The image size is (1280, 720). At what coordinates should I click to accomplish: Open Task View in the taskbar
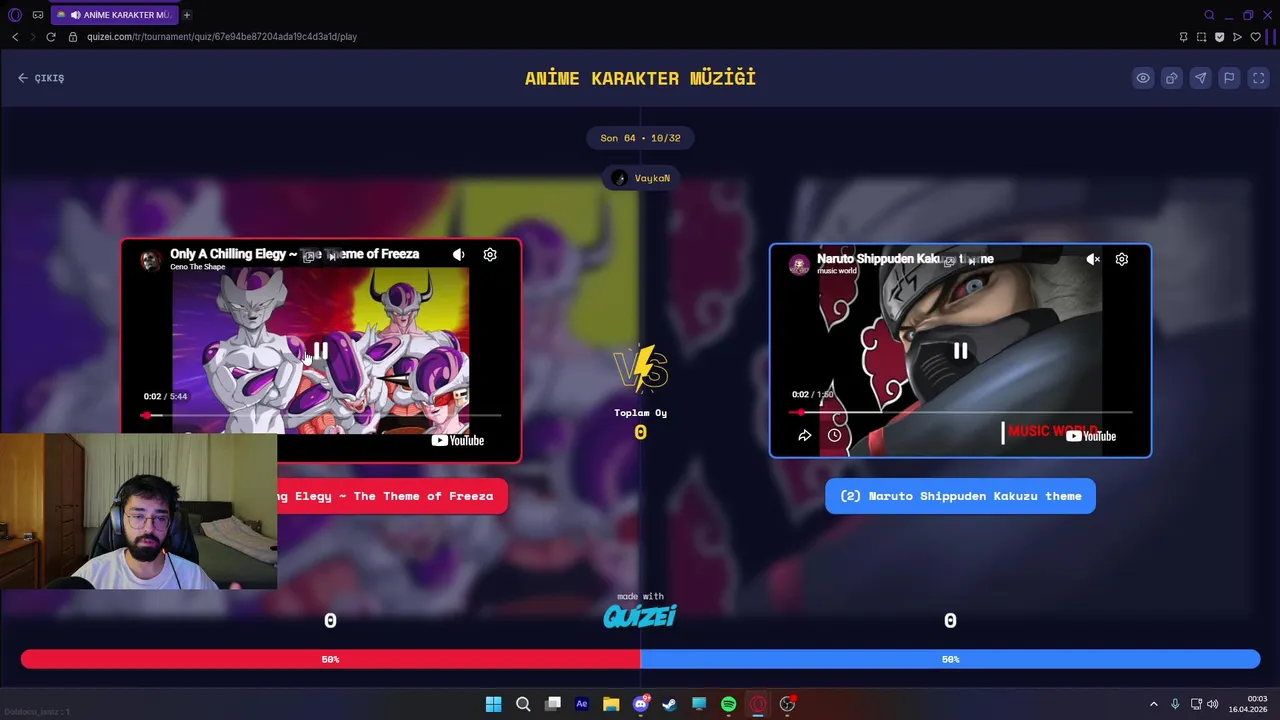point(552,704)
